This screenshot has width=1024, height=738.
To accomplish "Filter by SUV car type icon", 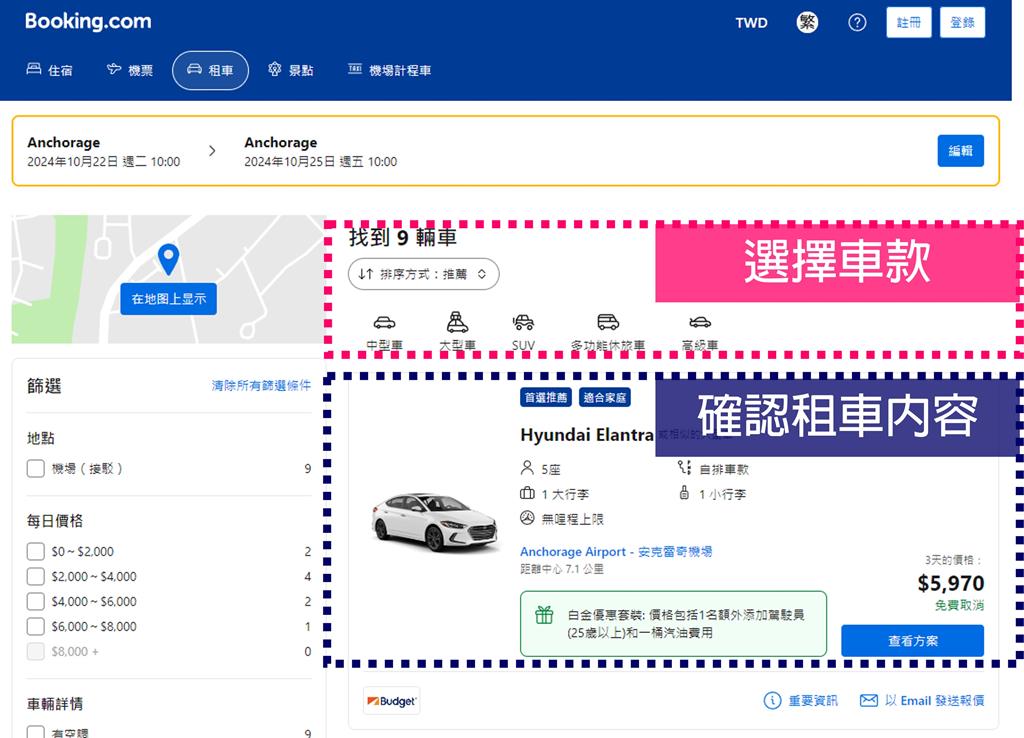I will pyautogui.click(x=523, y=322).
